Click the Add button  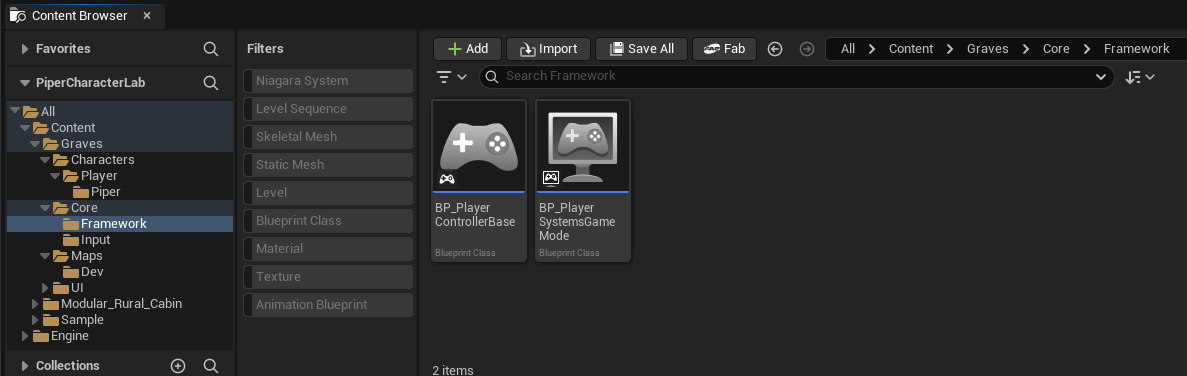468,49
